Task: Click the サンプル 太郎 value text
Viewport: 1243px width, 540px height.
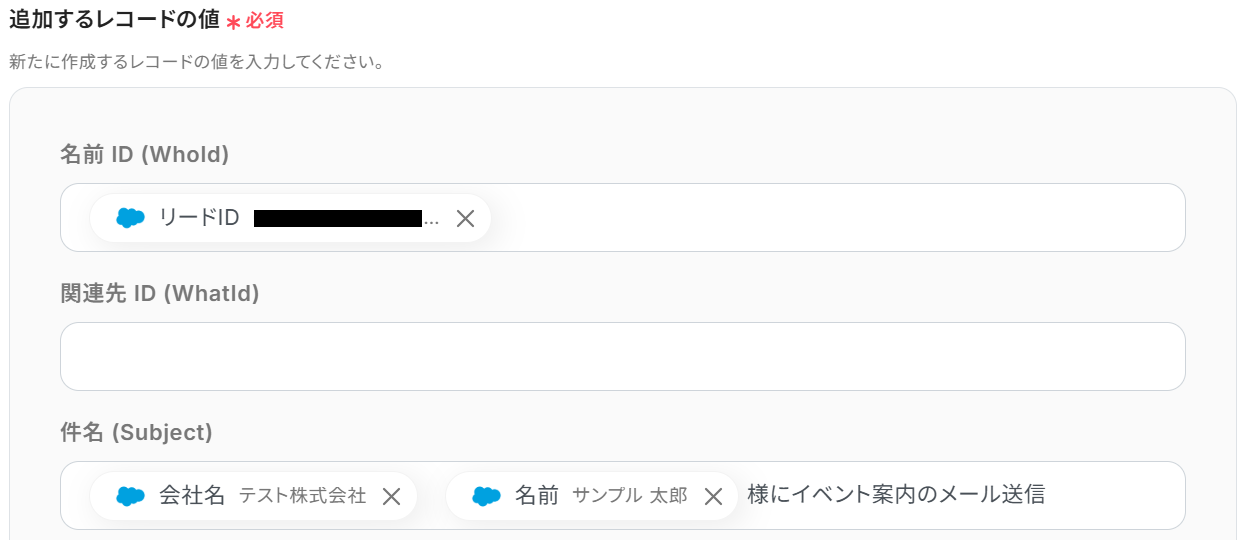Action: coord(629,496)
